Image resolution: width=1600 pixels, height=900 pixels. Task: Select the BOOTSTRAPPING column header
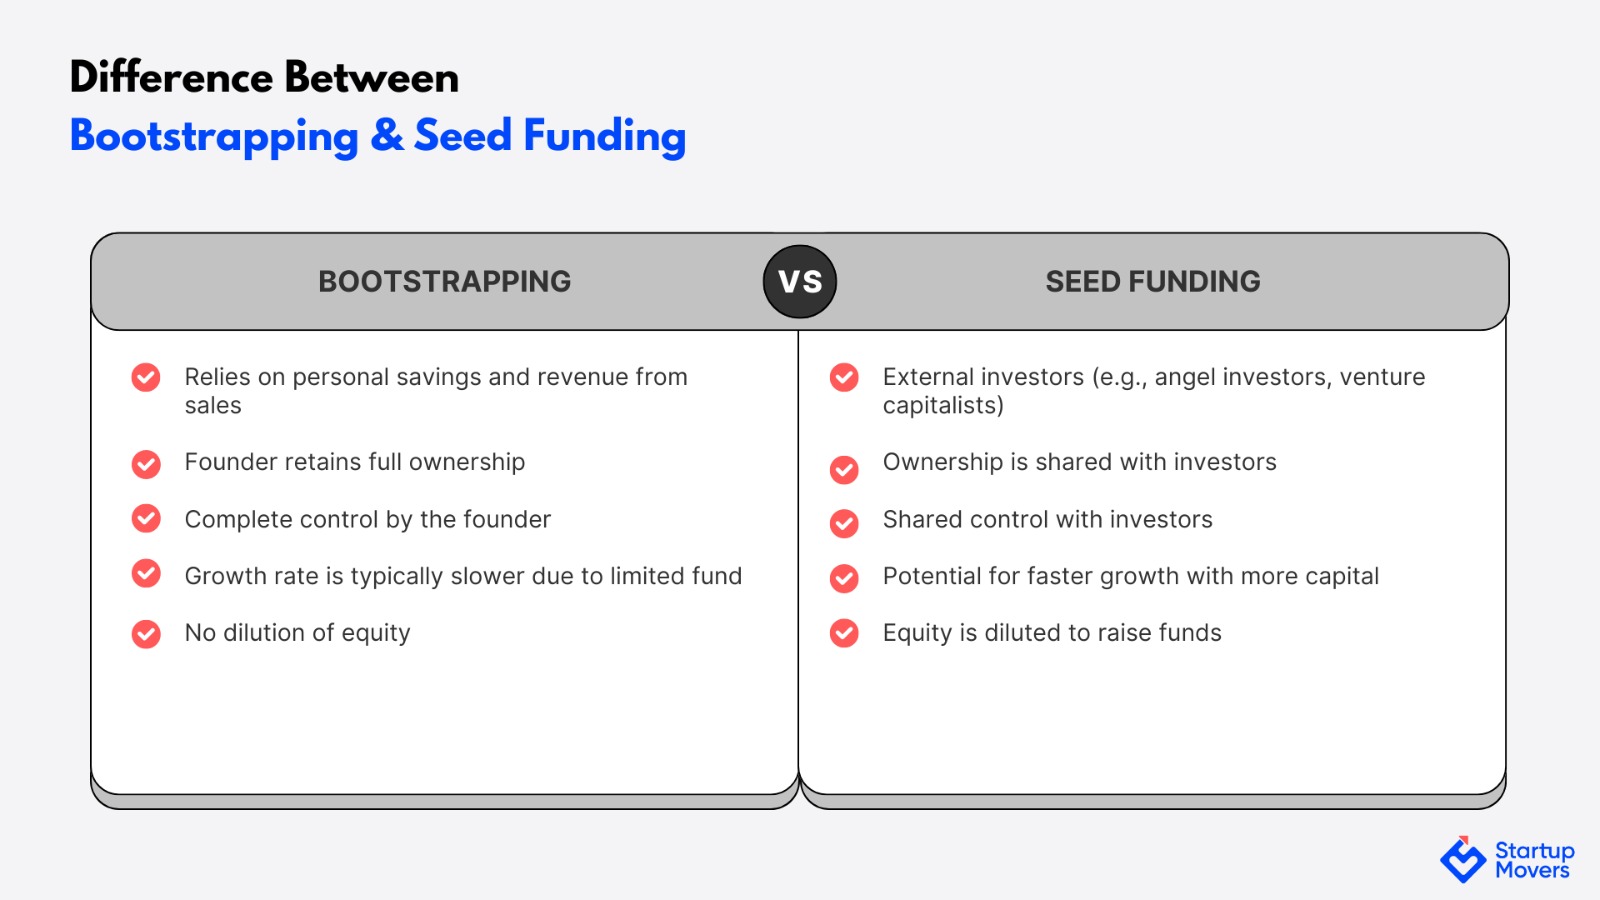(445, 282)
